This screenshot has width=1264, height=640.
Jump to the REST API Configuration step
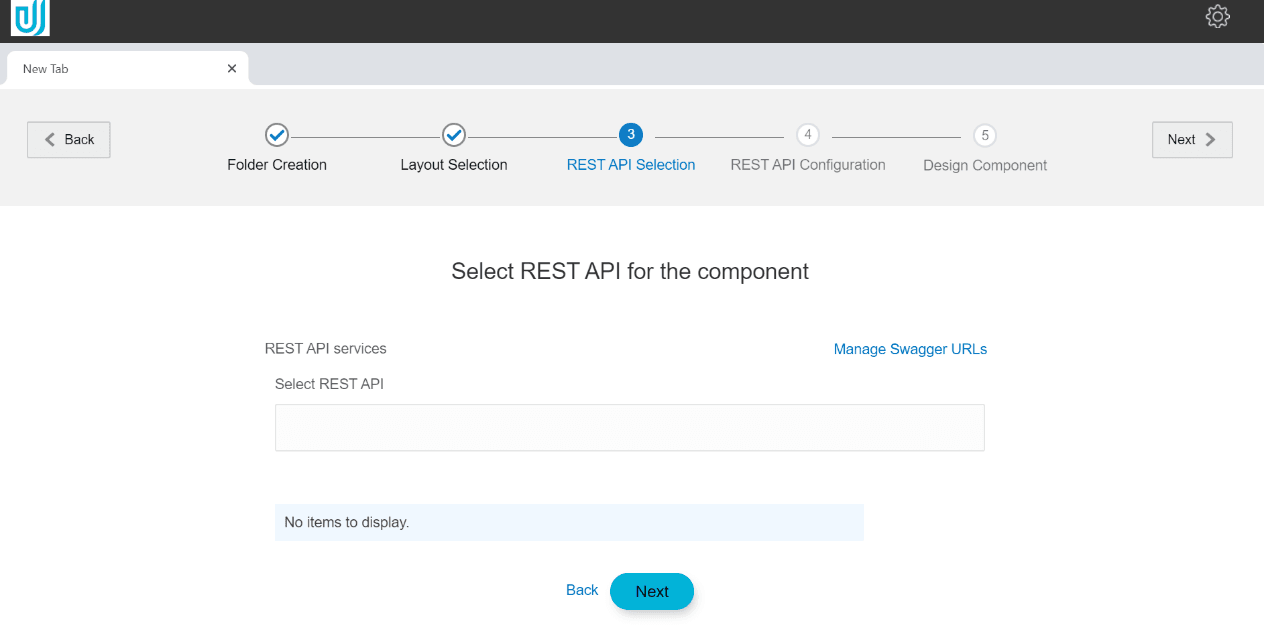(x=807, y=164)
